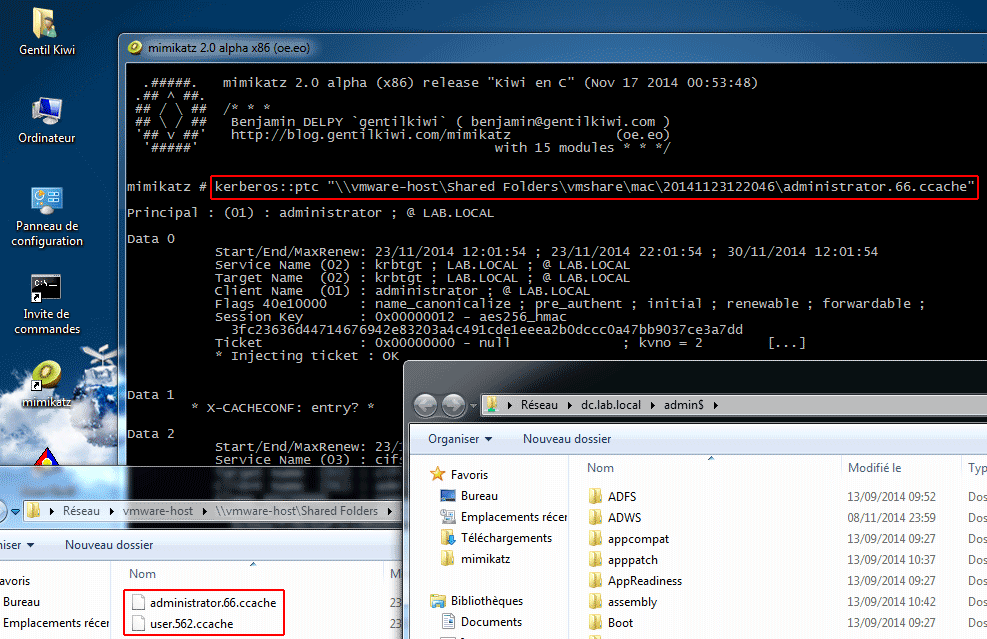Launch Invite de commandes shortcut
Image resolution: width=987 pixels, height=639 pixels.
47,304
